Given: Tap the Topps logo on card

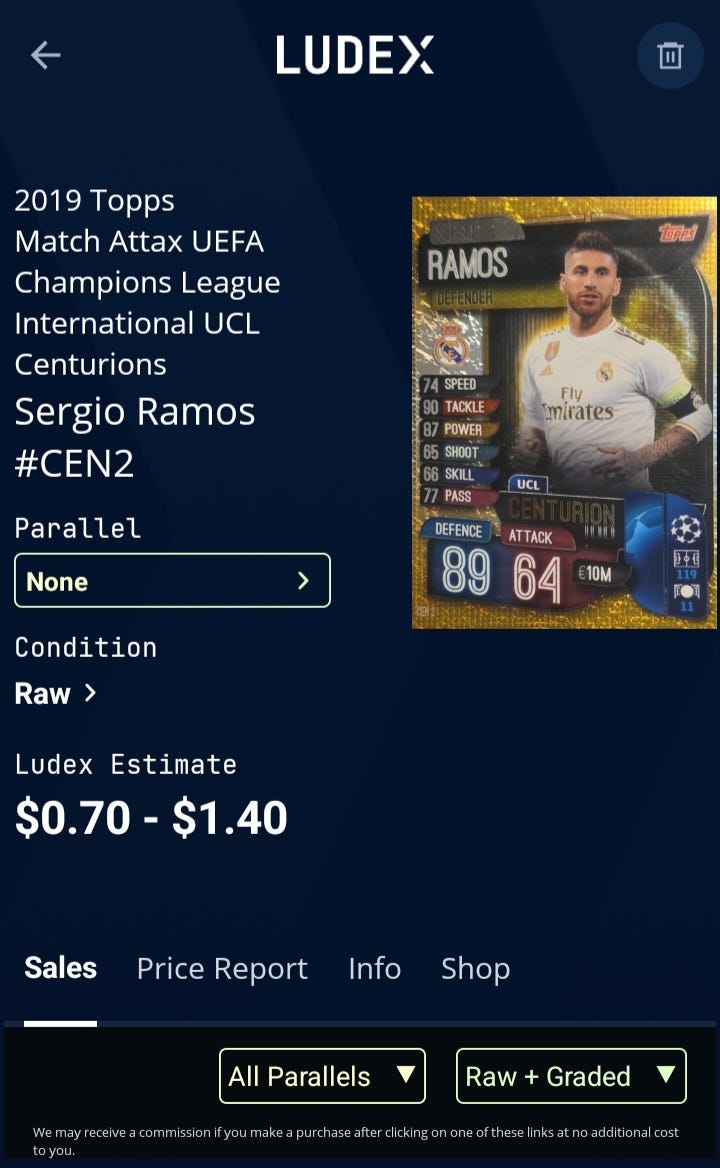Looking at the screenshot, I should (x=678, y=232).
